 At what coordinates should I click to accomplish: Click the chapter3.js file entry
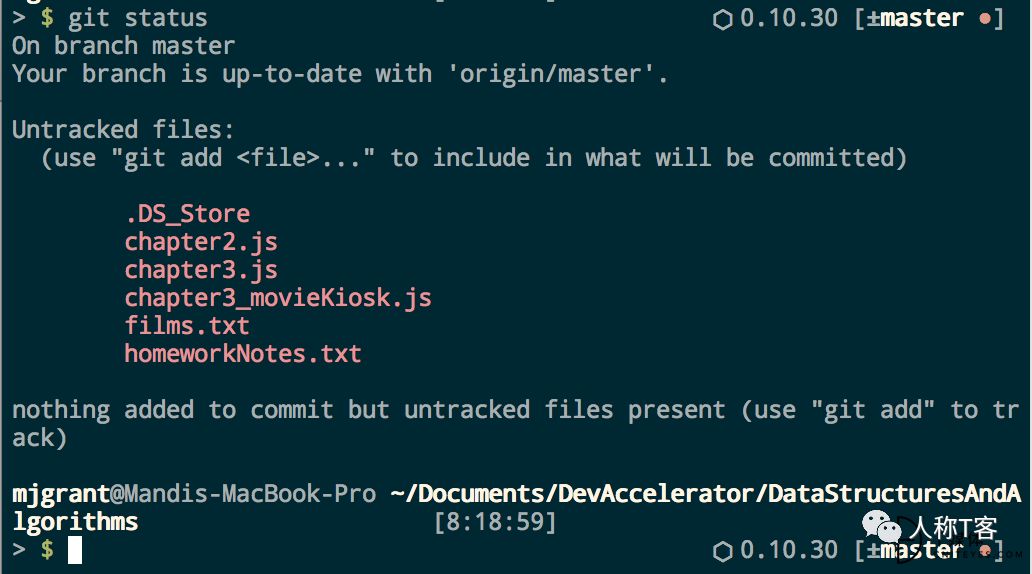[201, 269]
